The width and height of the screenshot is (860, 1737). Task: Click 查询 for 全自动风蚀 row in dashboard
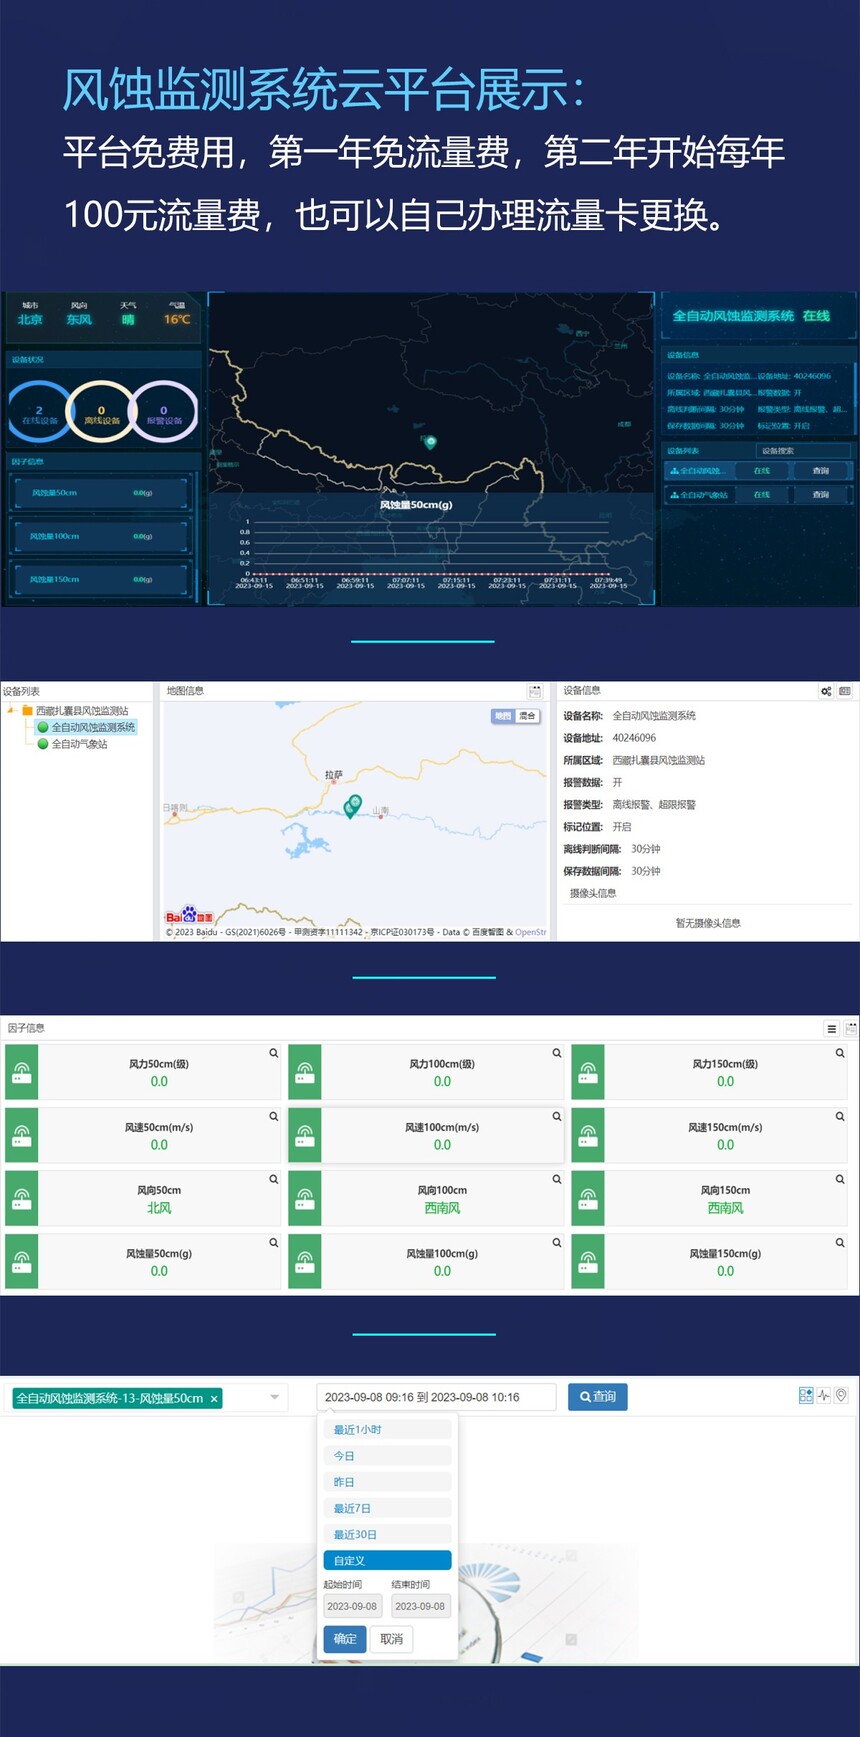click(820, 470)
